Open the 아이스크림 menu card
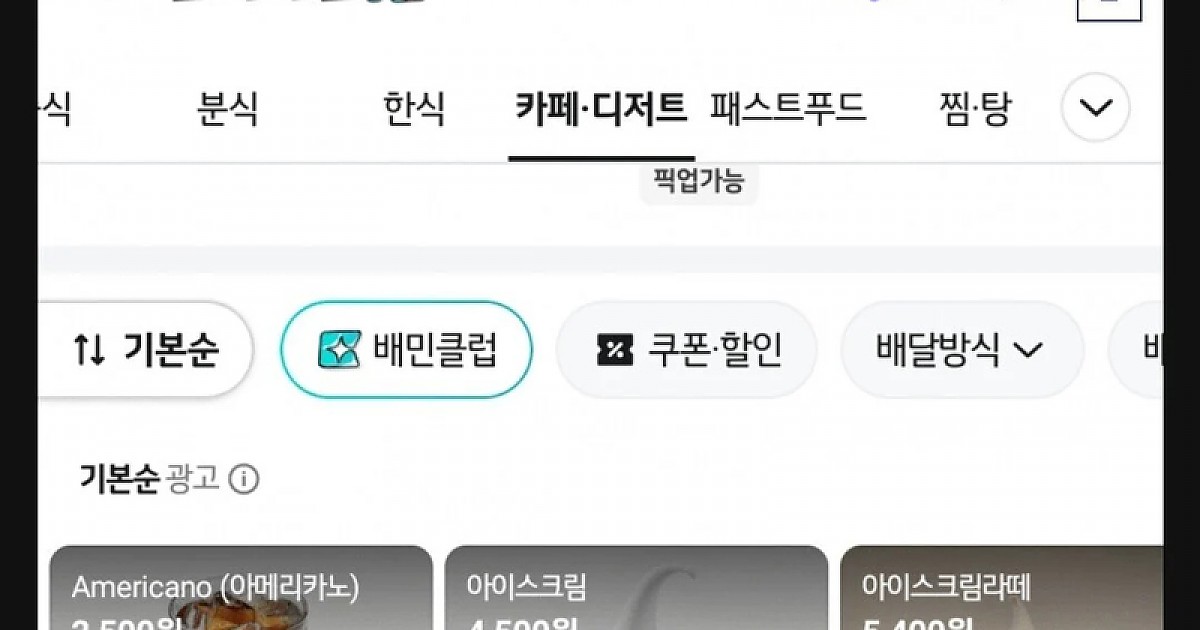The height and width of the screenshot is (630, 1200). click(636, 588)
